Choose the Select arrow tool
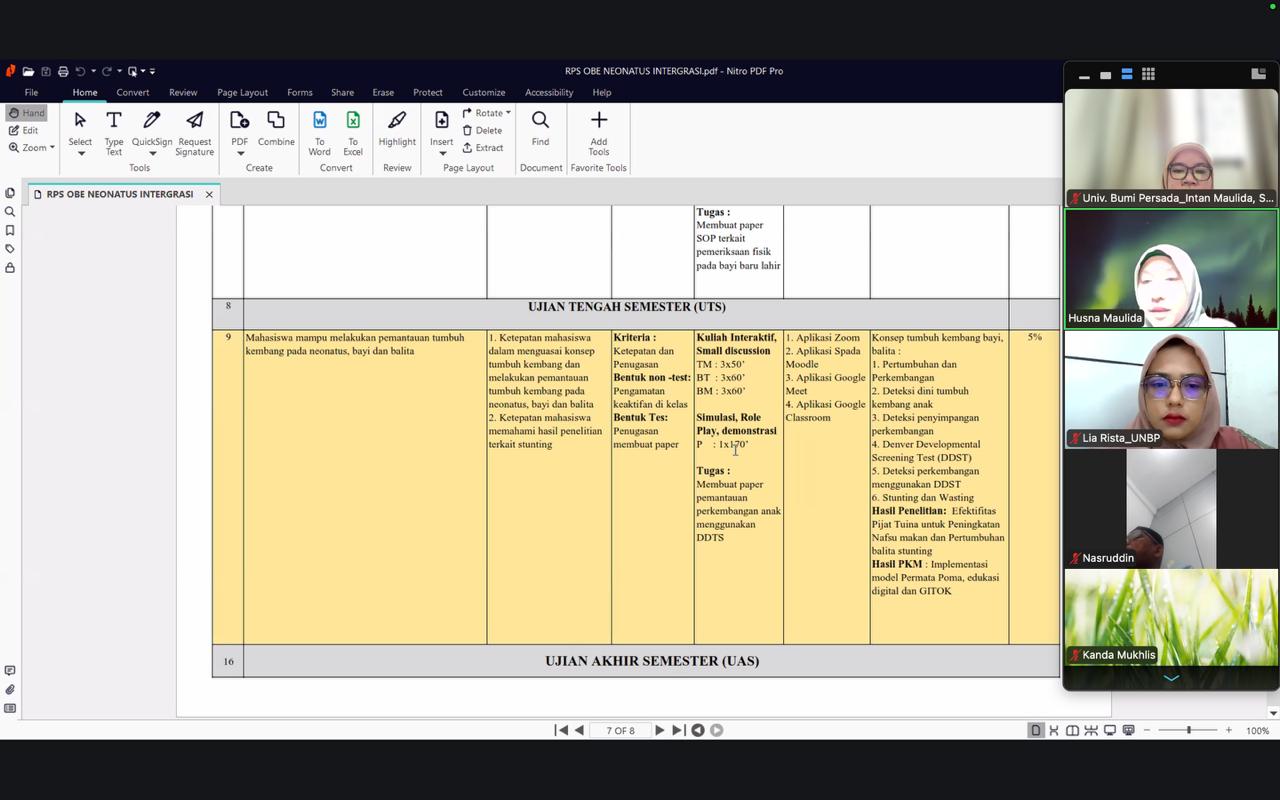This screenshot has width=1280, height=800. coord(80,121)
